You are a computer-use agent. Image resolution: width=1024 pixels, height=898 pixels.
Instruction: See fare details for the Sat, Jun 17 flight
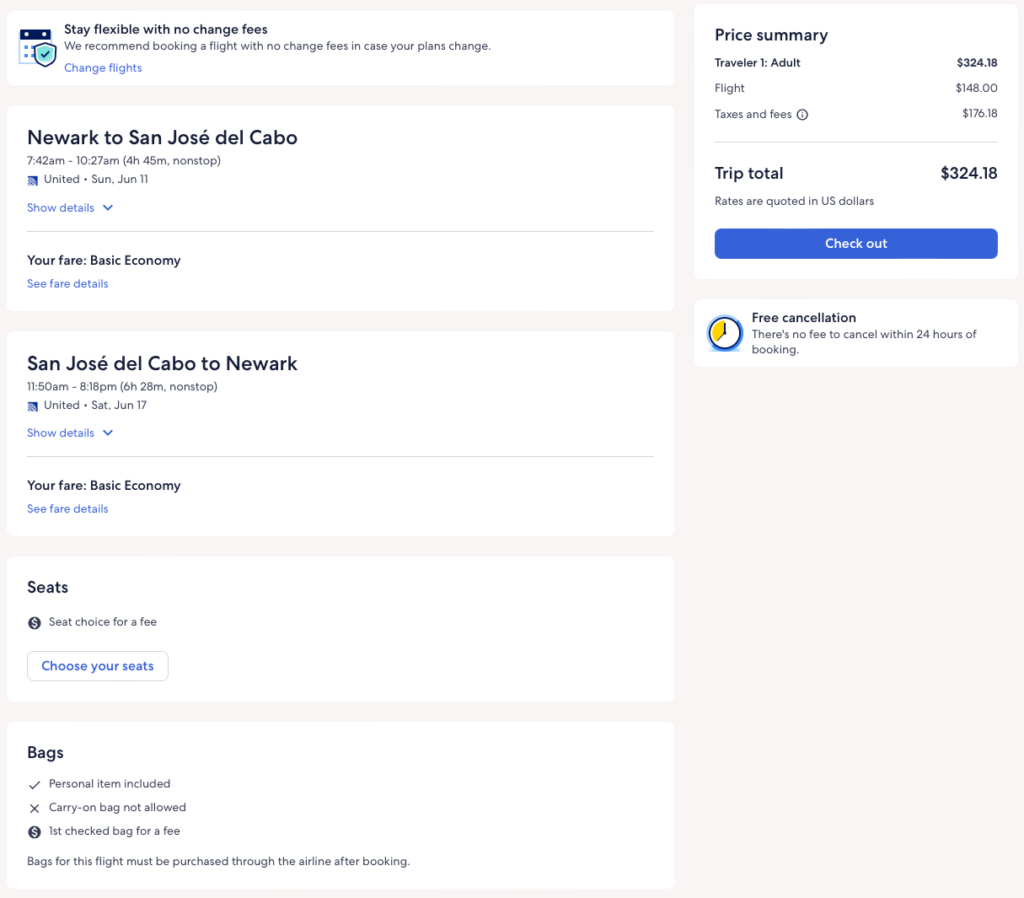[67, 509]
